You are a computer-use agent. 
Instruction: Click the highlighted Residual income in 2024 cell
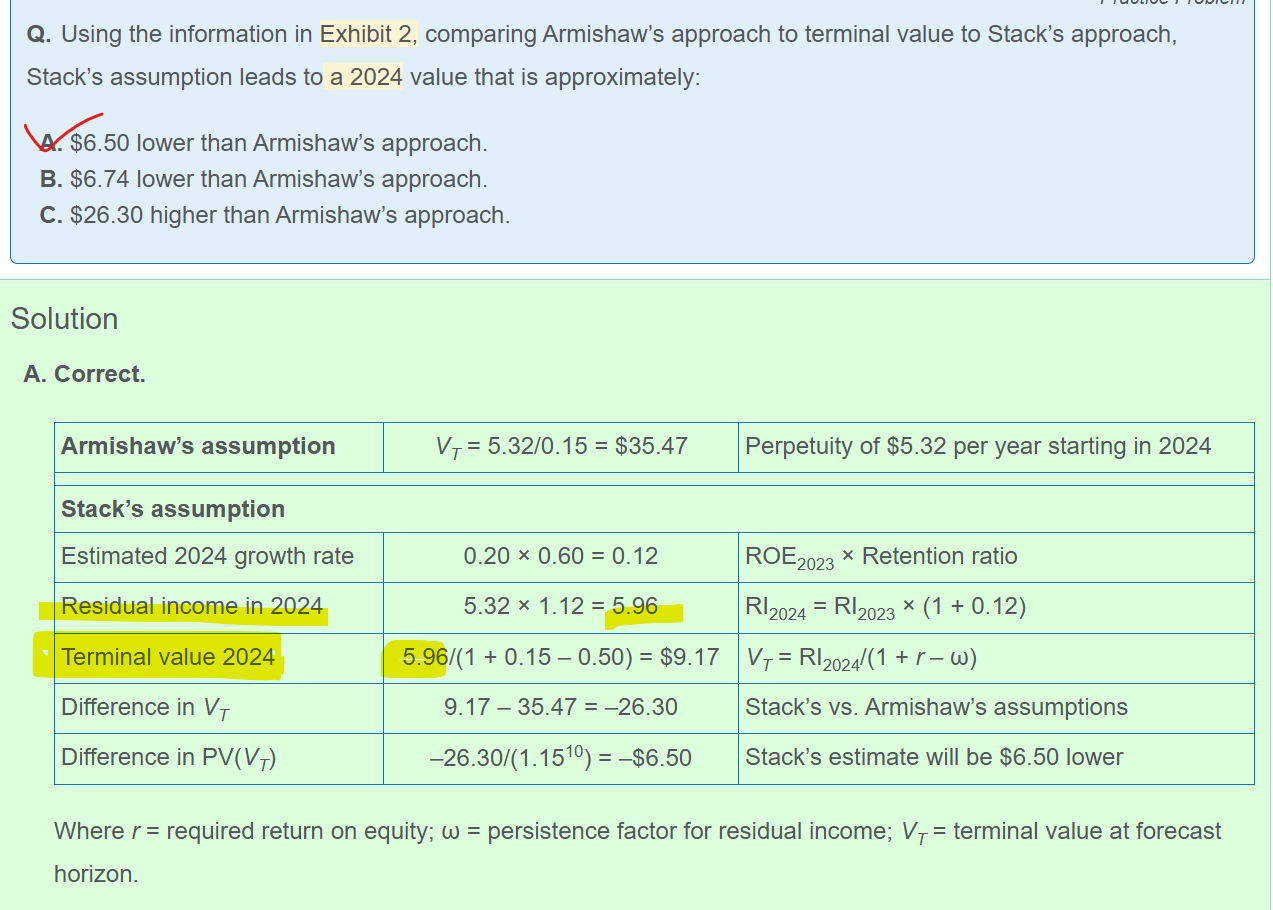(x=191, y=606)
